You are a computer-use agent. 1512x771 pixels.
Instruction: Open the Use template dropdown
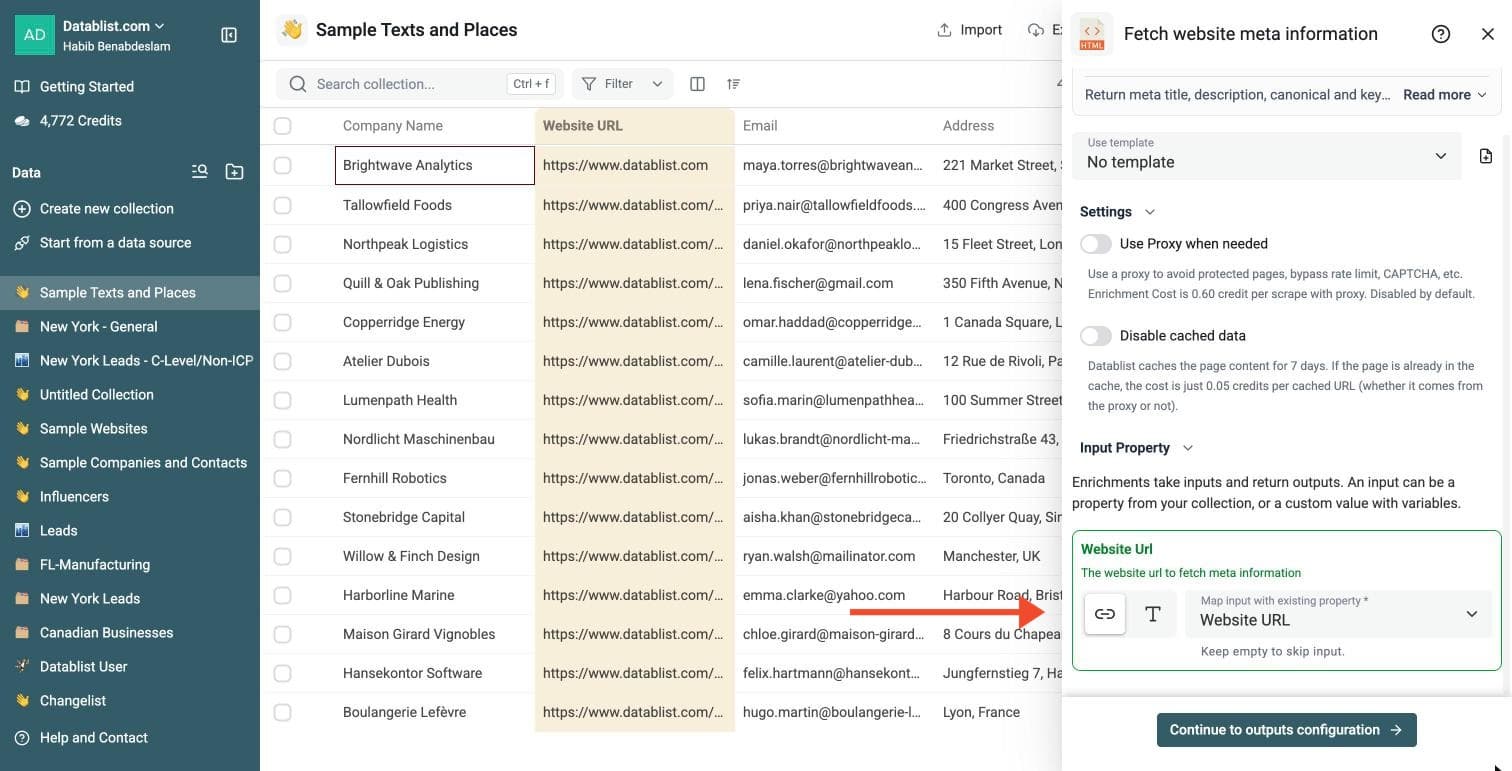pos(1267,156)
